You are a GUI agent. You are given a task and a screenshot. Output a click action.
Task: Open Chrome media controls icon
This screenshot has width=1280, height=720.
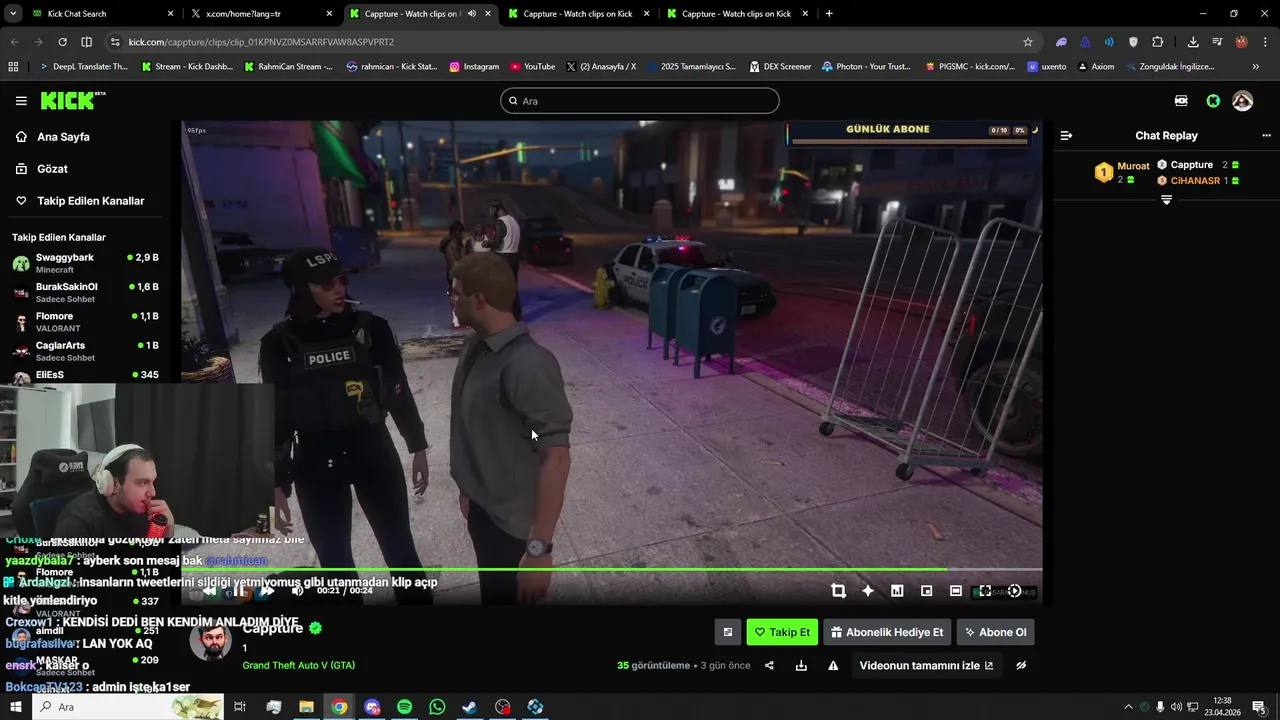1217,42
